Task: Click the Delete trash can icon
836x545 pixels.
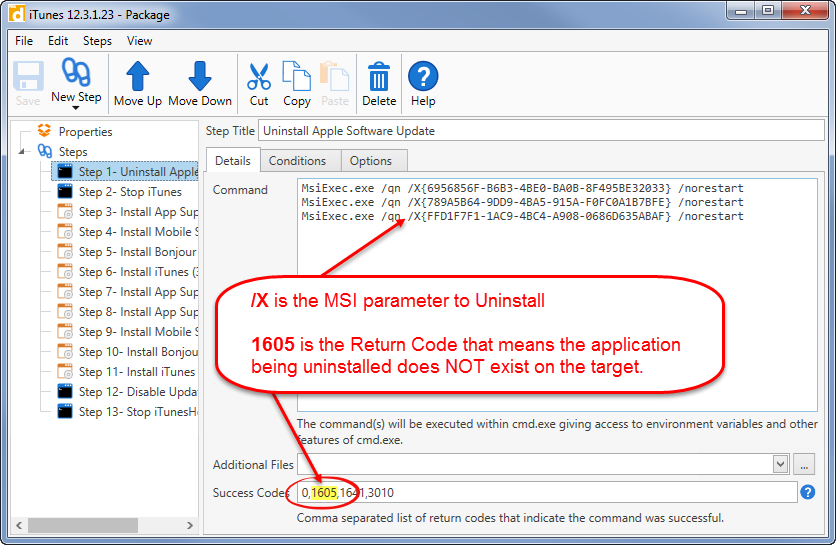Action: 379,76
